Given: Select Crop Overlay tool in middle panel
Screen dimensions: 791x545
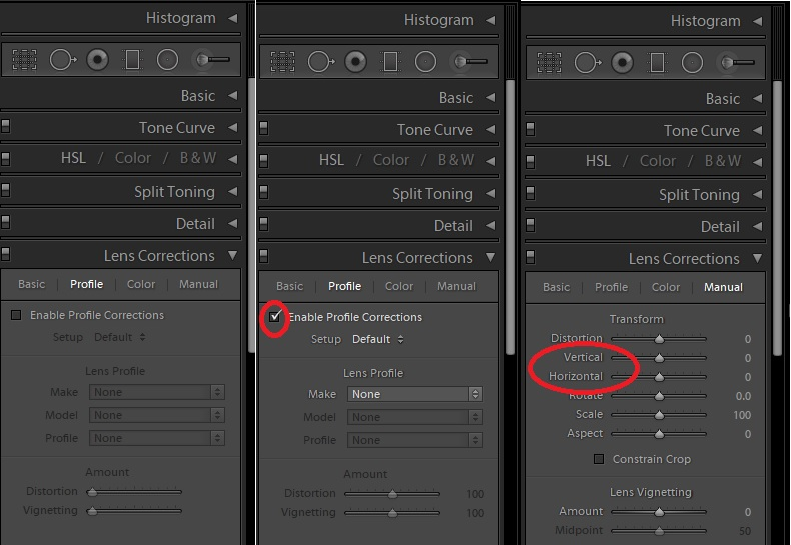Looking at the screenshot, I should (282, 62).
